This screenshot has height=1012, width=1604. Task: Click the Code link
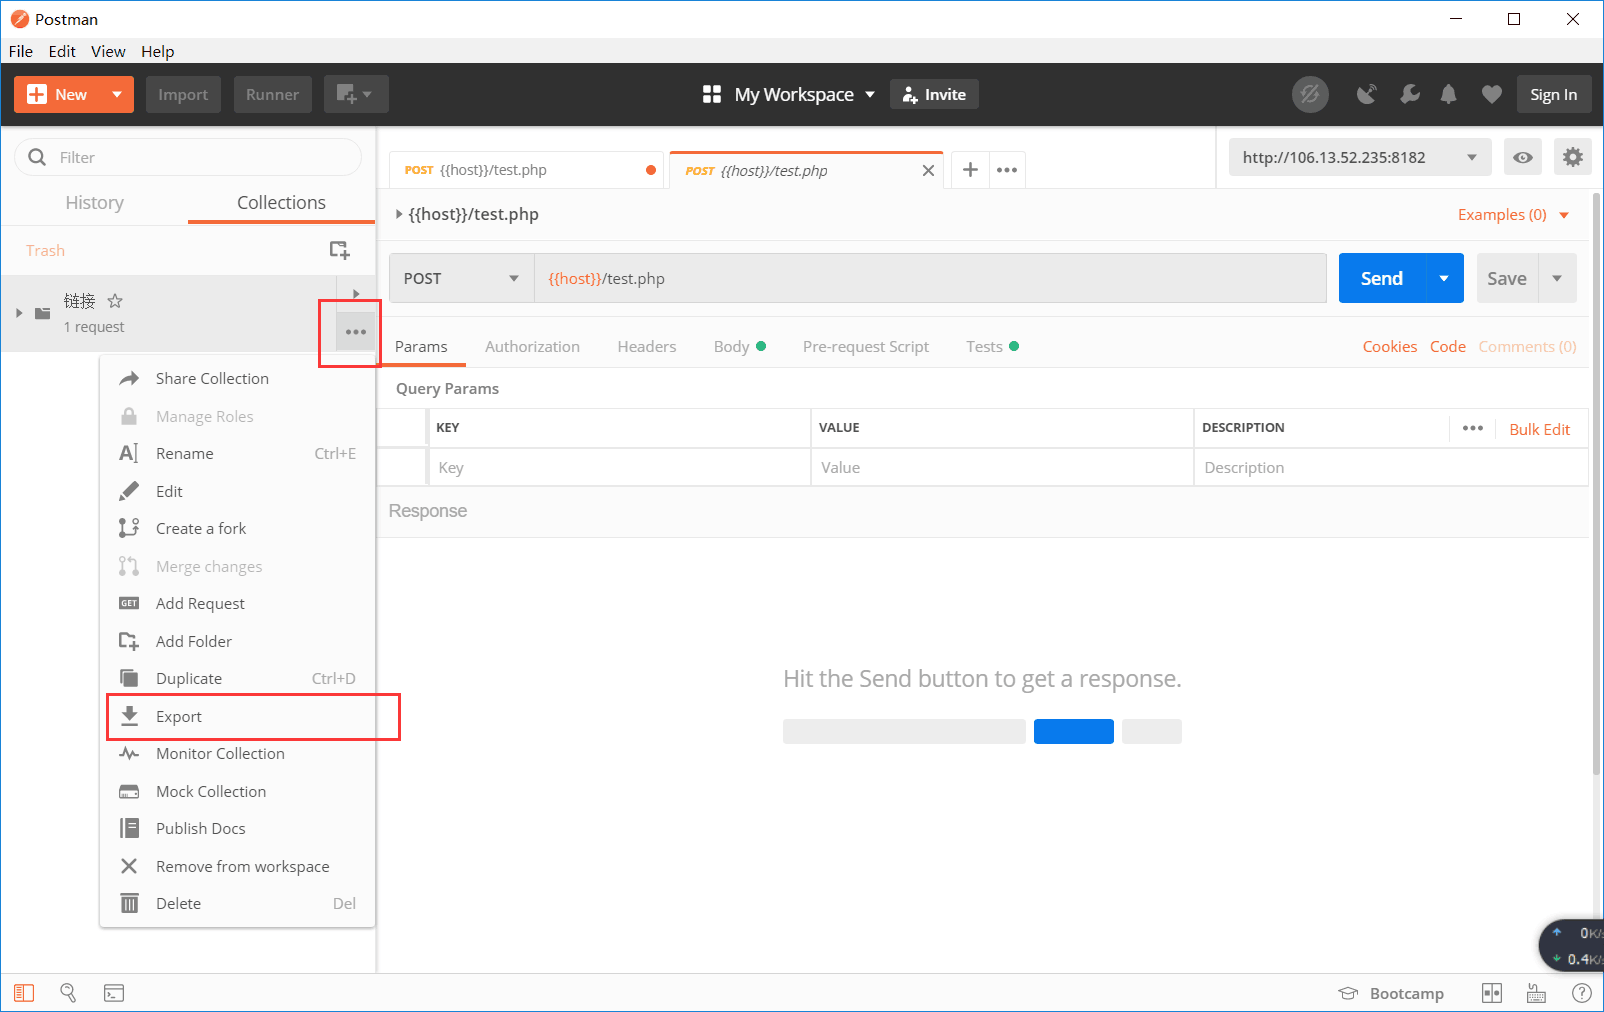coord(1447,346)
